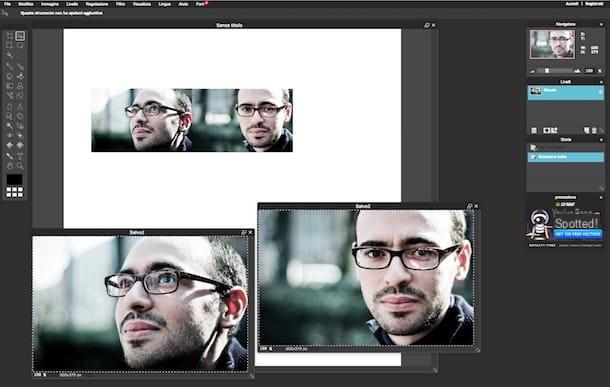Click the Accedi link
610x387 pixels.
coord(572,4)
